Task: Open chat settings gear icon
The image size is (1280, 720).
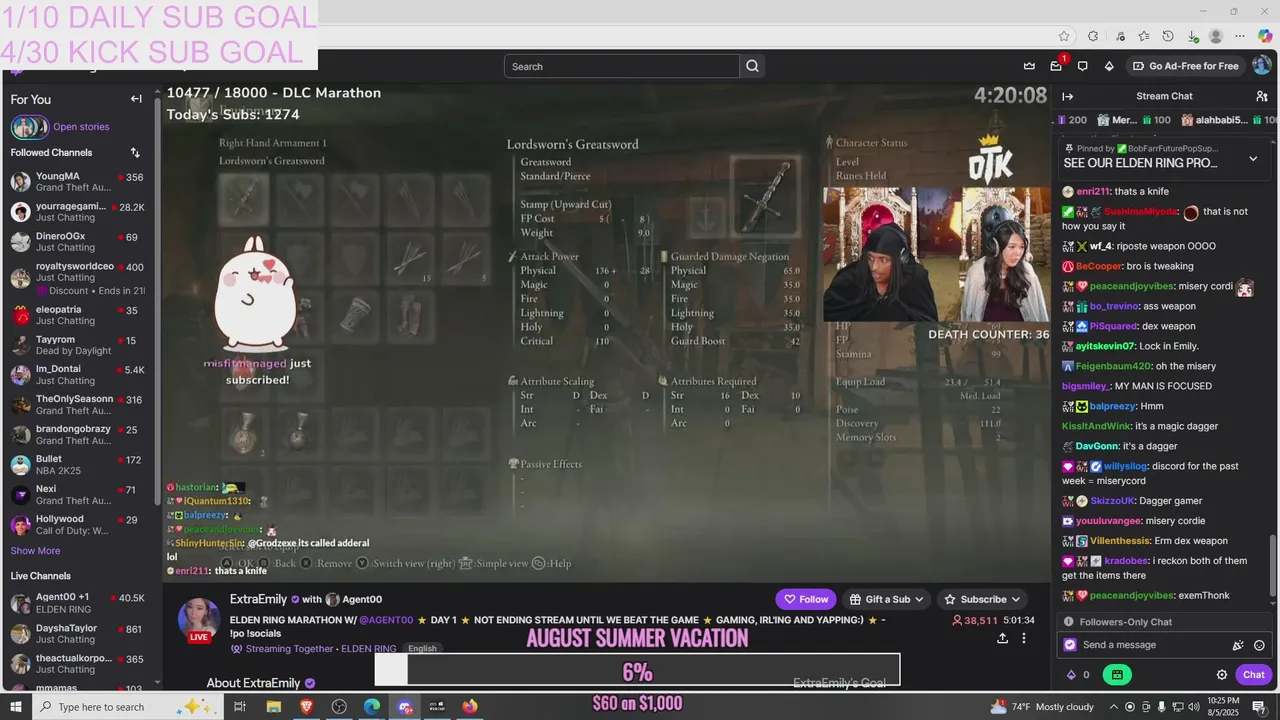Action: (x=1222, y=675)
